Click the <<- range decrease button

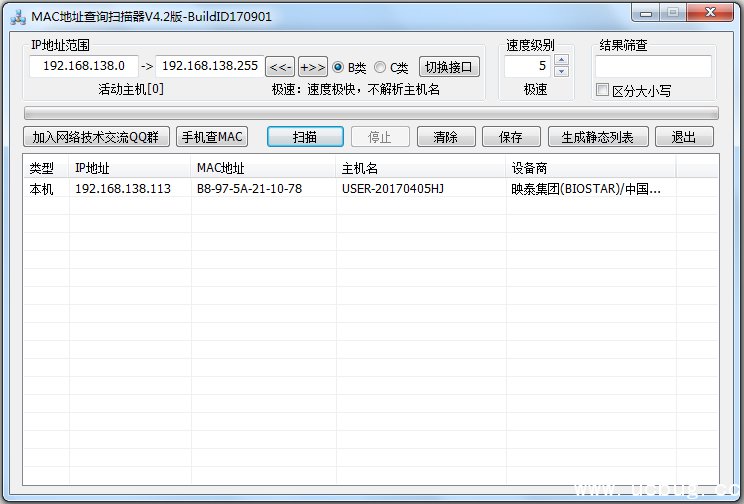point(281,67)
